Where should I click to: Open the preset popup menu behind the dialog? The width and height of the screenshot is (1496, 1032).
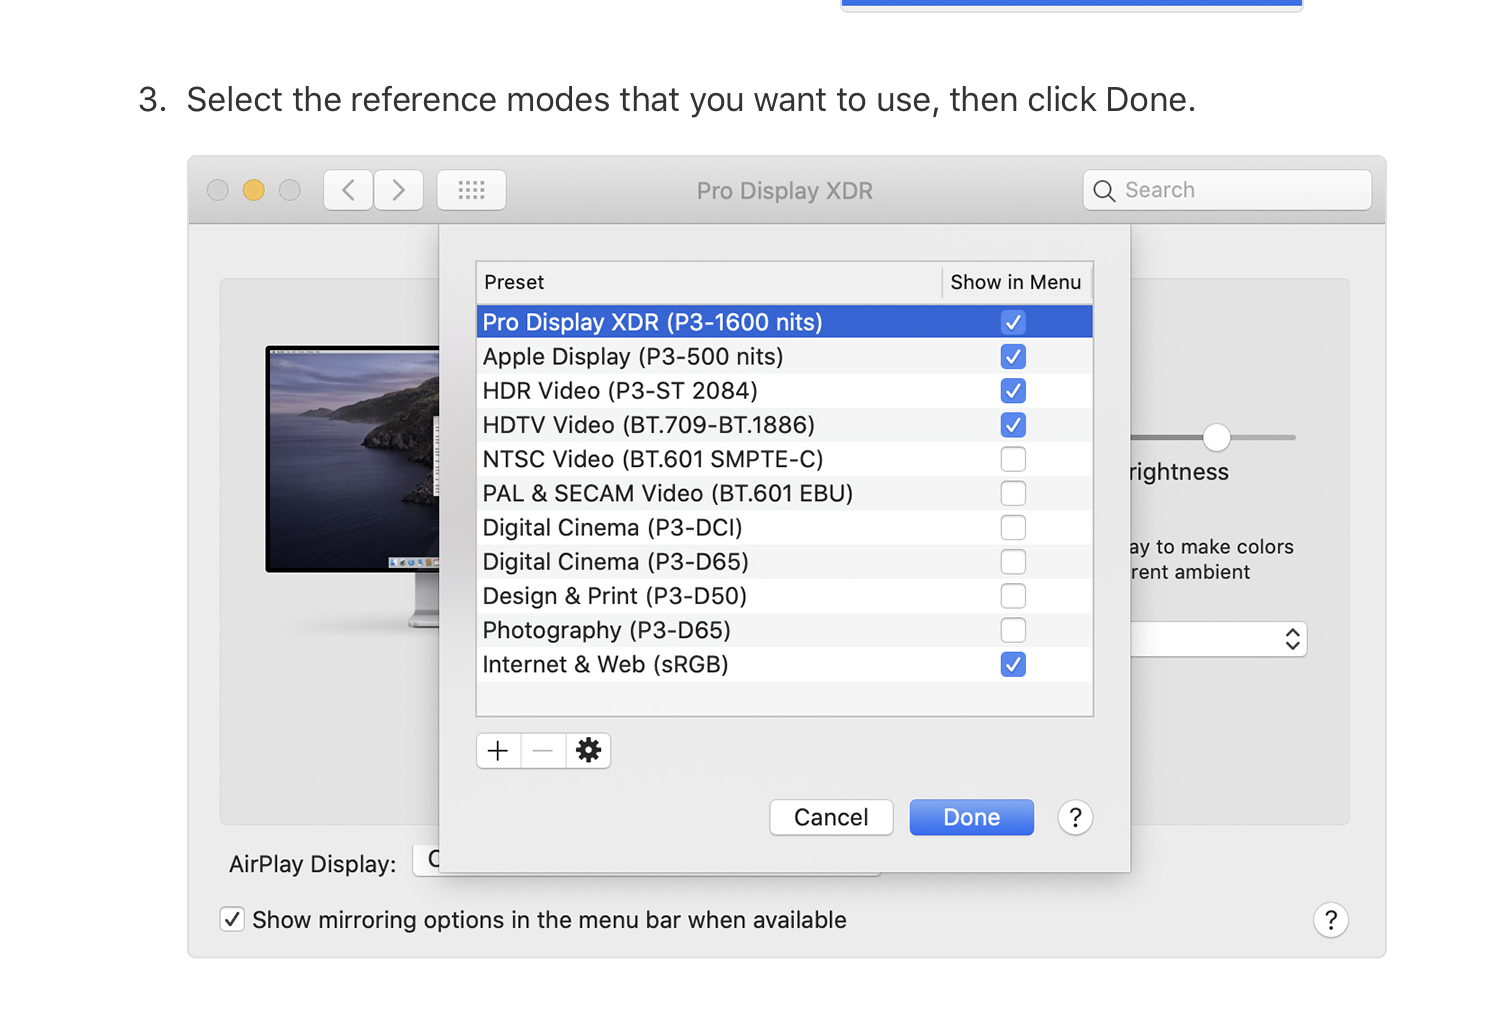pos(1218,639)
